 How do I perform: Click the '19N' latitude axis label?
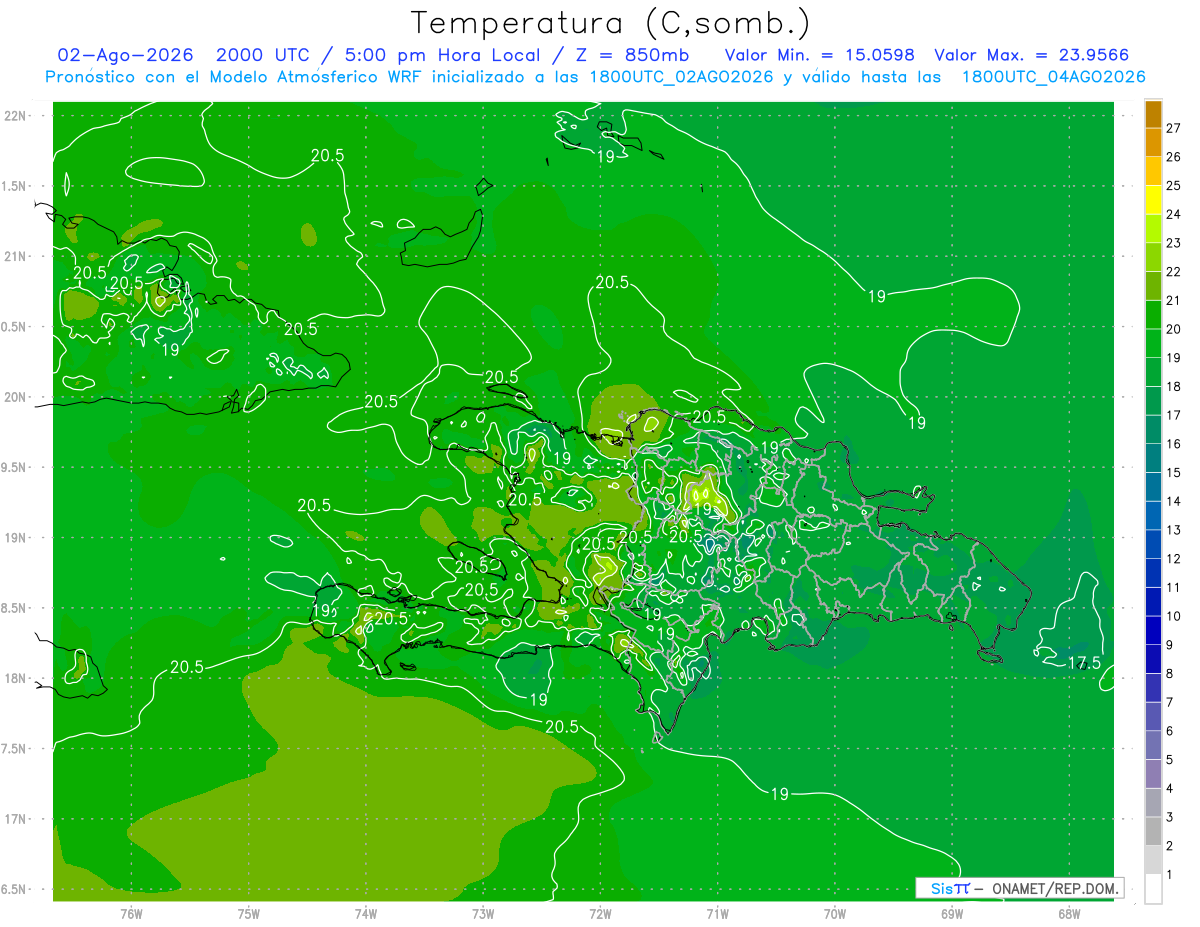click(x=17, y=538)
